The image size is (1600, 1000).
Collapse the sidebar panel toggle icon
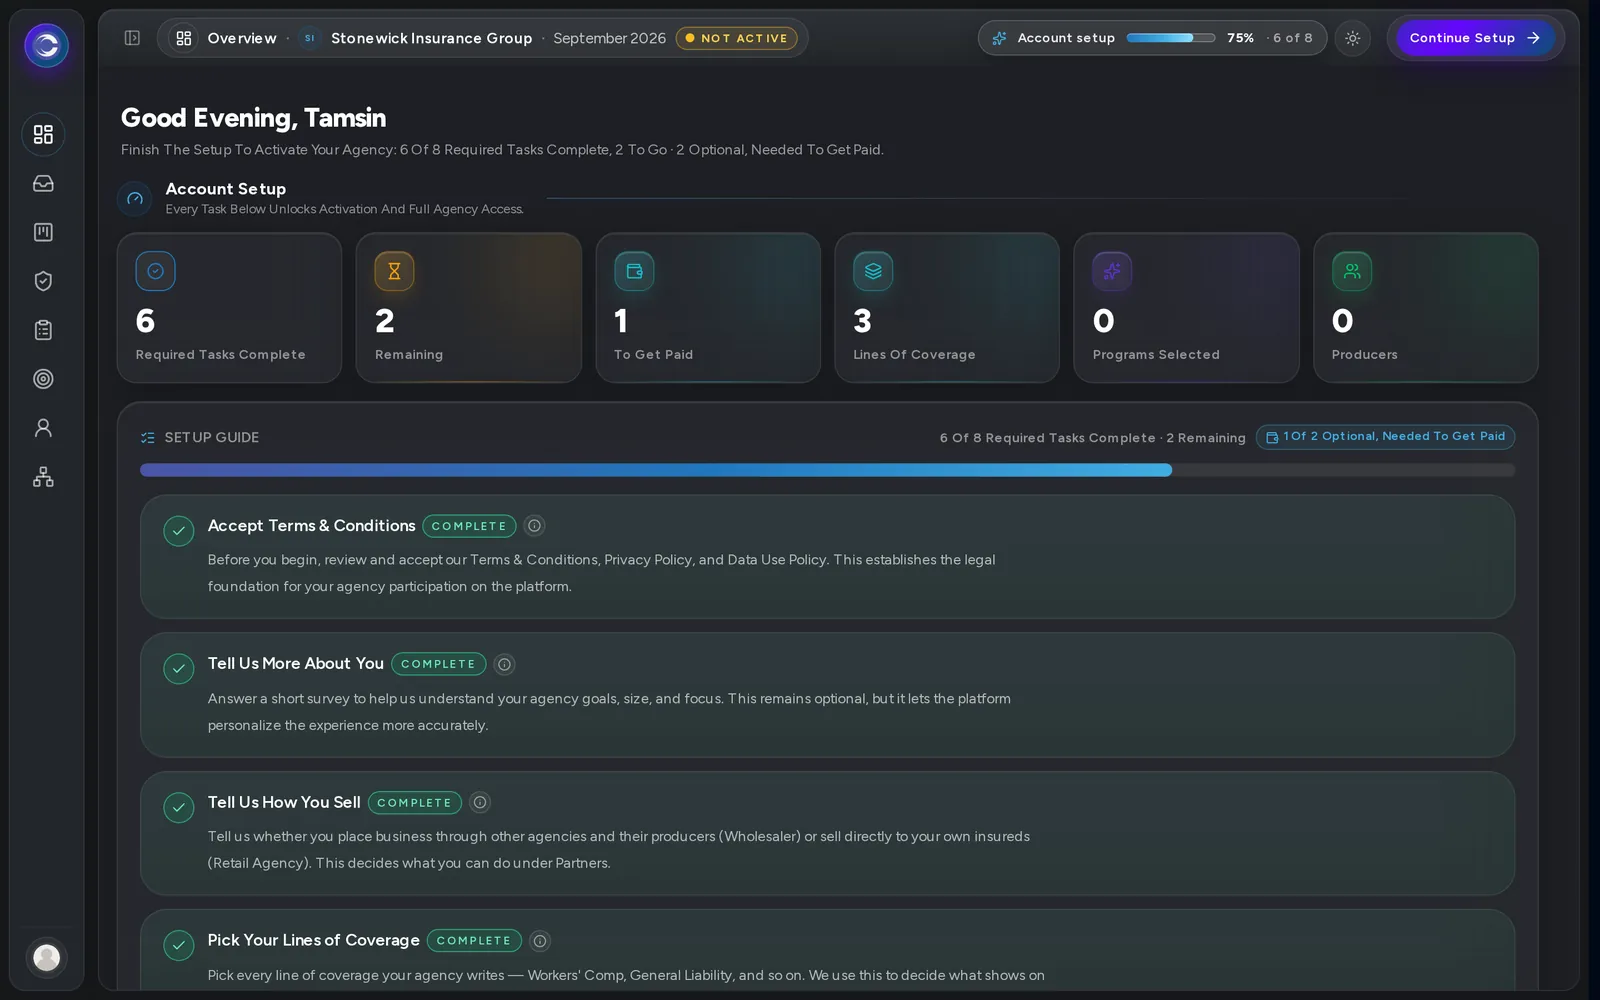tap(132, 38)
